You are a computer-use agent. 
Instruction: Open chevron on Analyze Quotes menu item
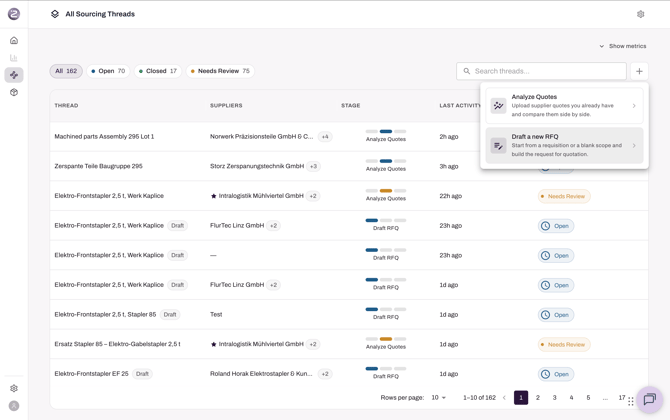(x=634, y=106)
